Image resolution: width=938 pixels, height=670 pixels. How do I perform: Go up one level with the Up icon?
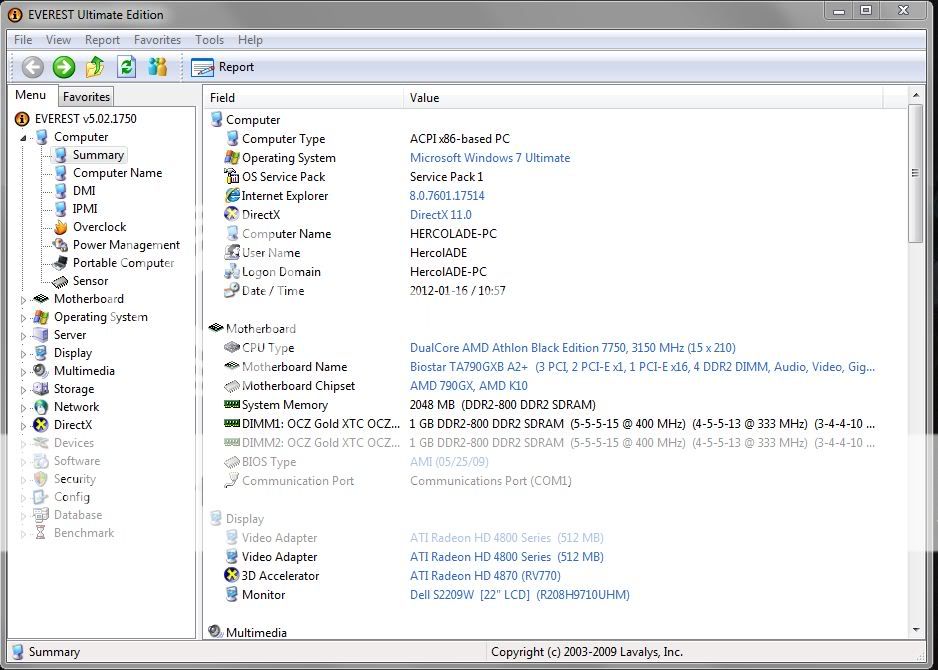[95, 67]
